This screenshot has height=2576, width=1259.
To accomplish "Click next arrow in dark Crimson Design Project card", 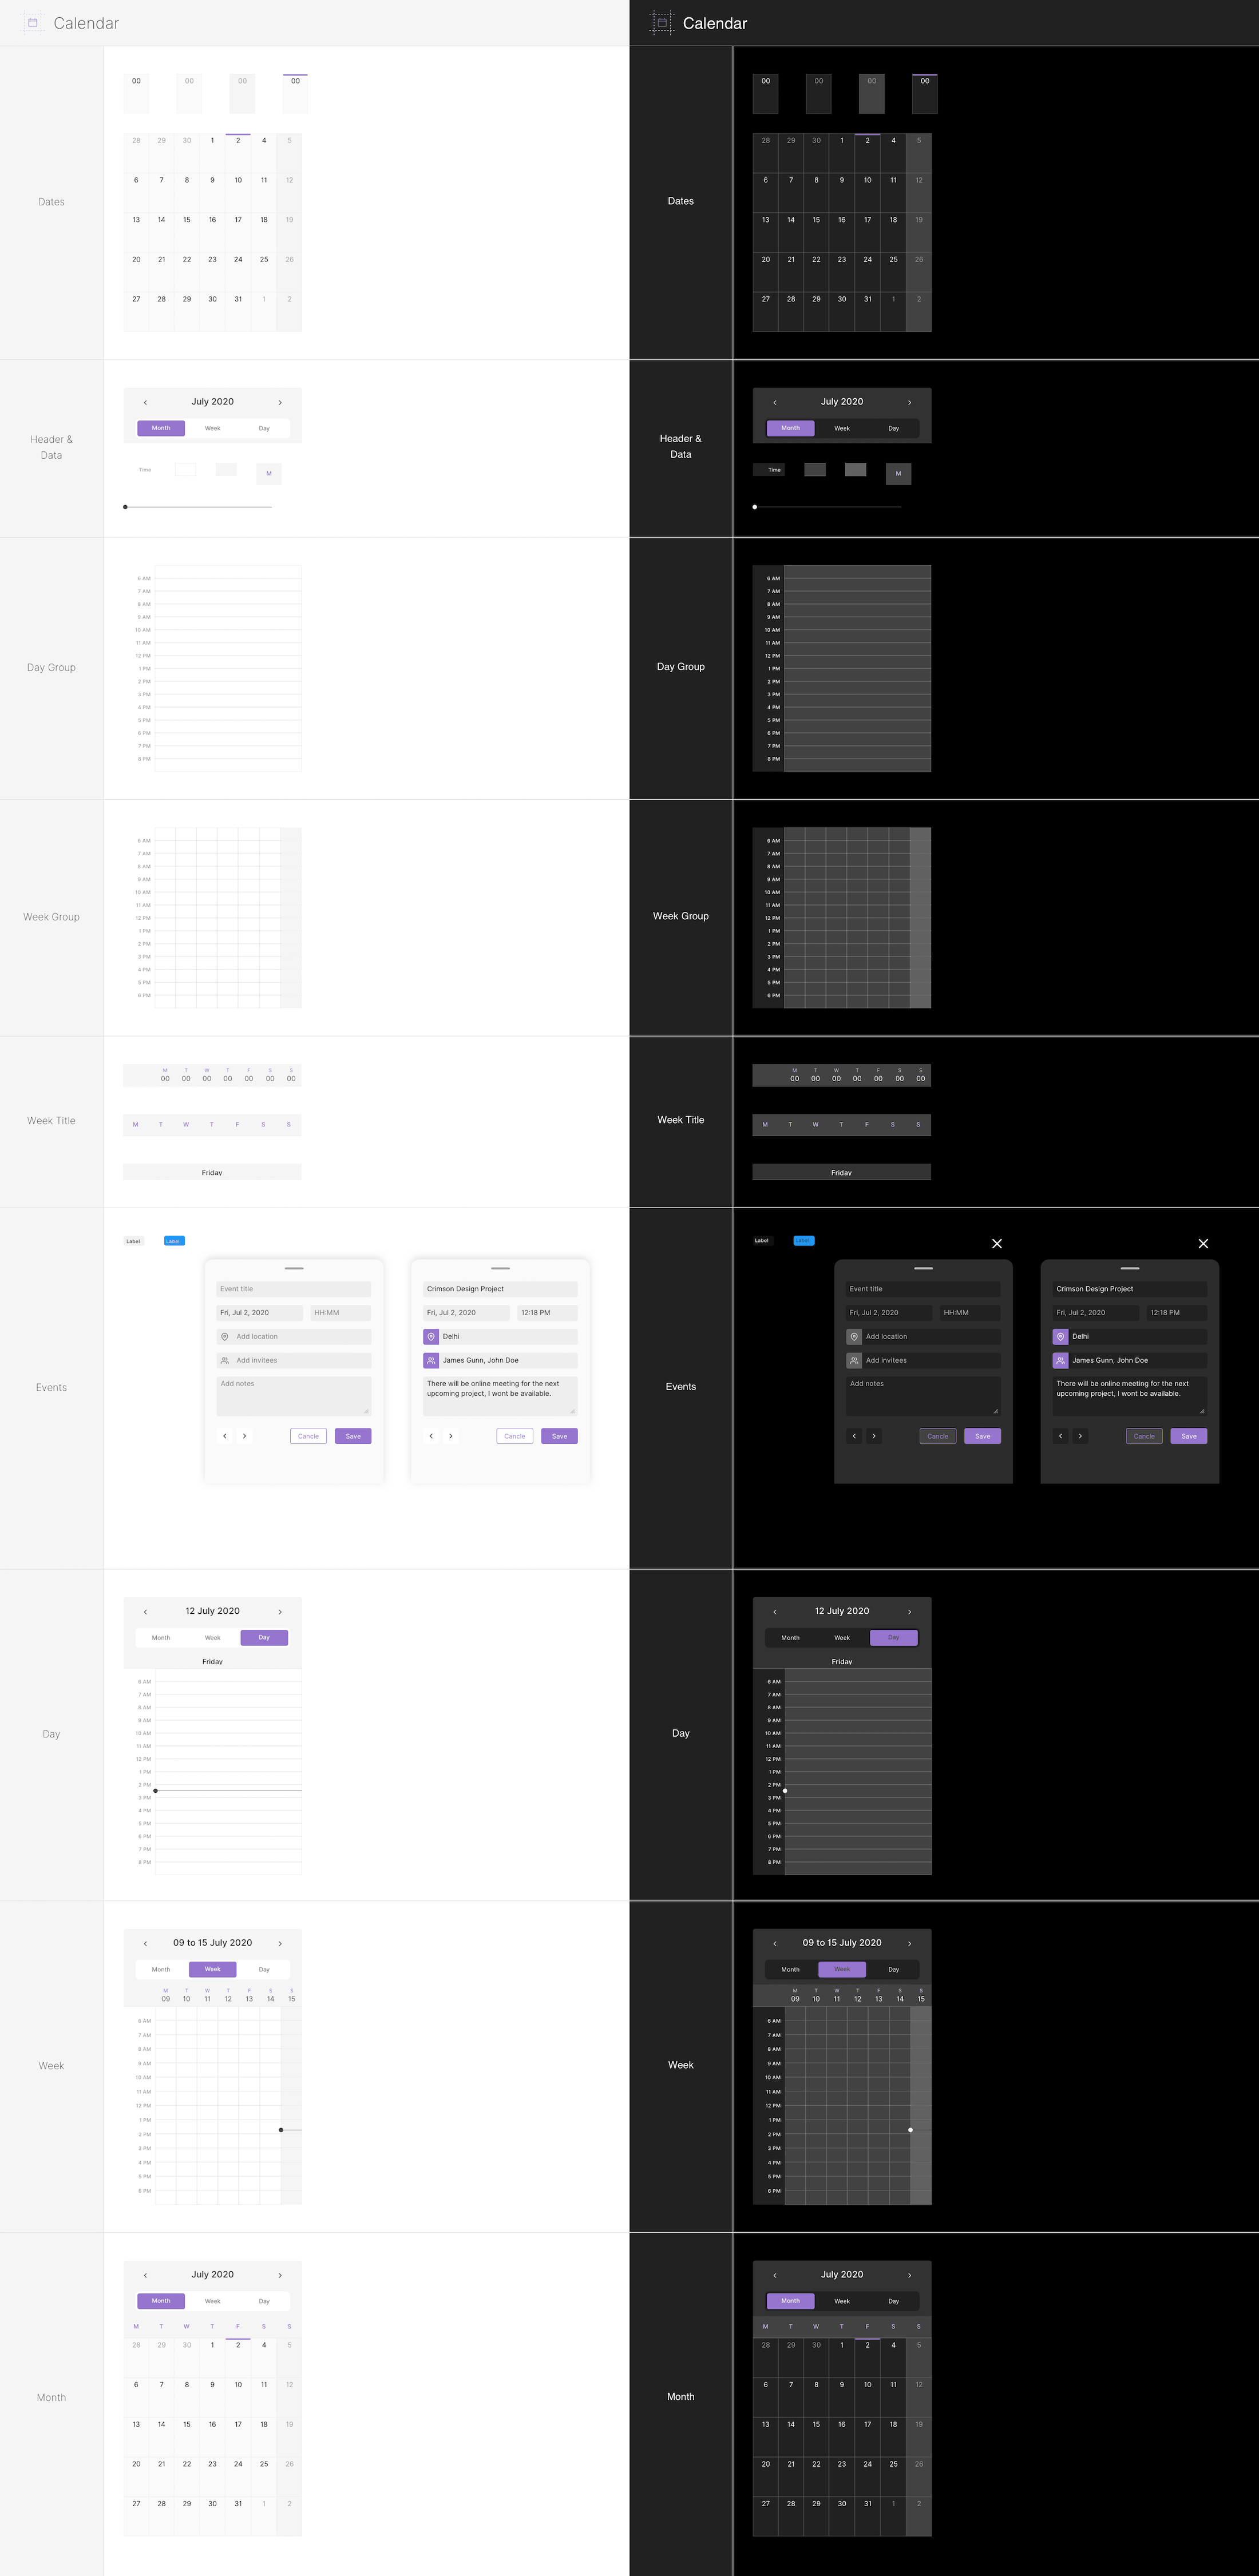I will tap(1080, 1436).
